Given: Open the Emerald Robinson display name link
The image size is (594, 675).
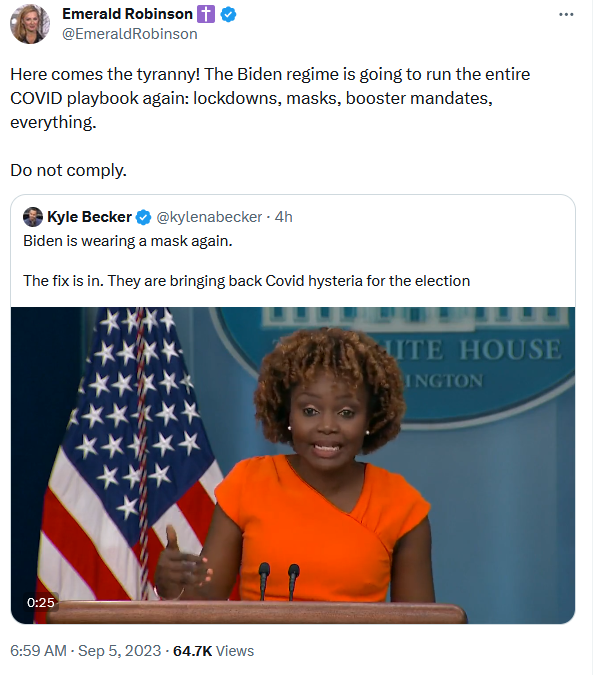Looking at the screenshot, I should (127, 14).
